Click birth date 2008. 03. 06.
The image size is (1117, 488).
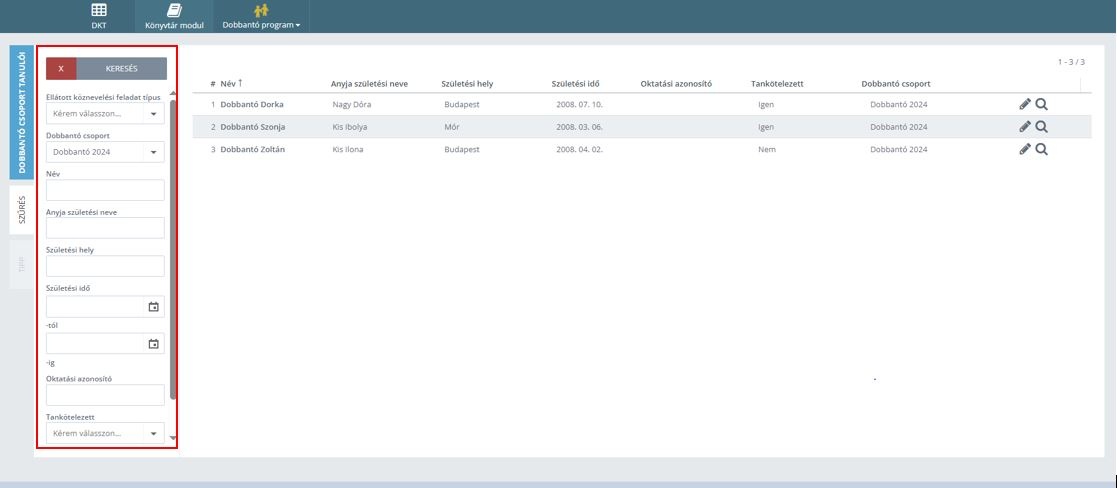(581, 127)
